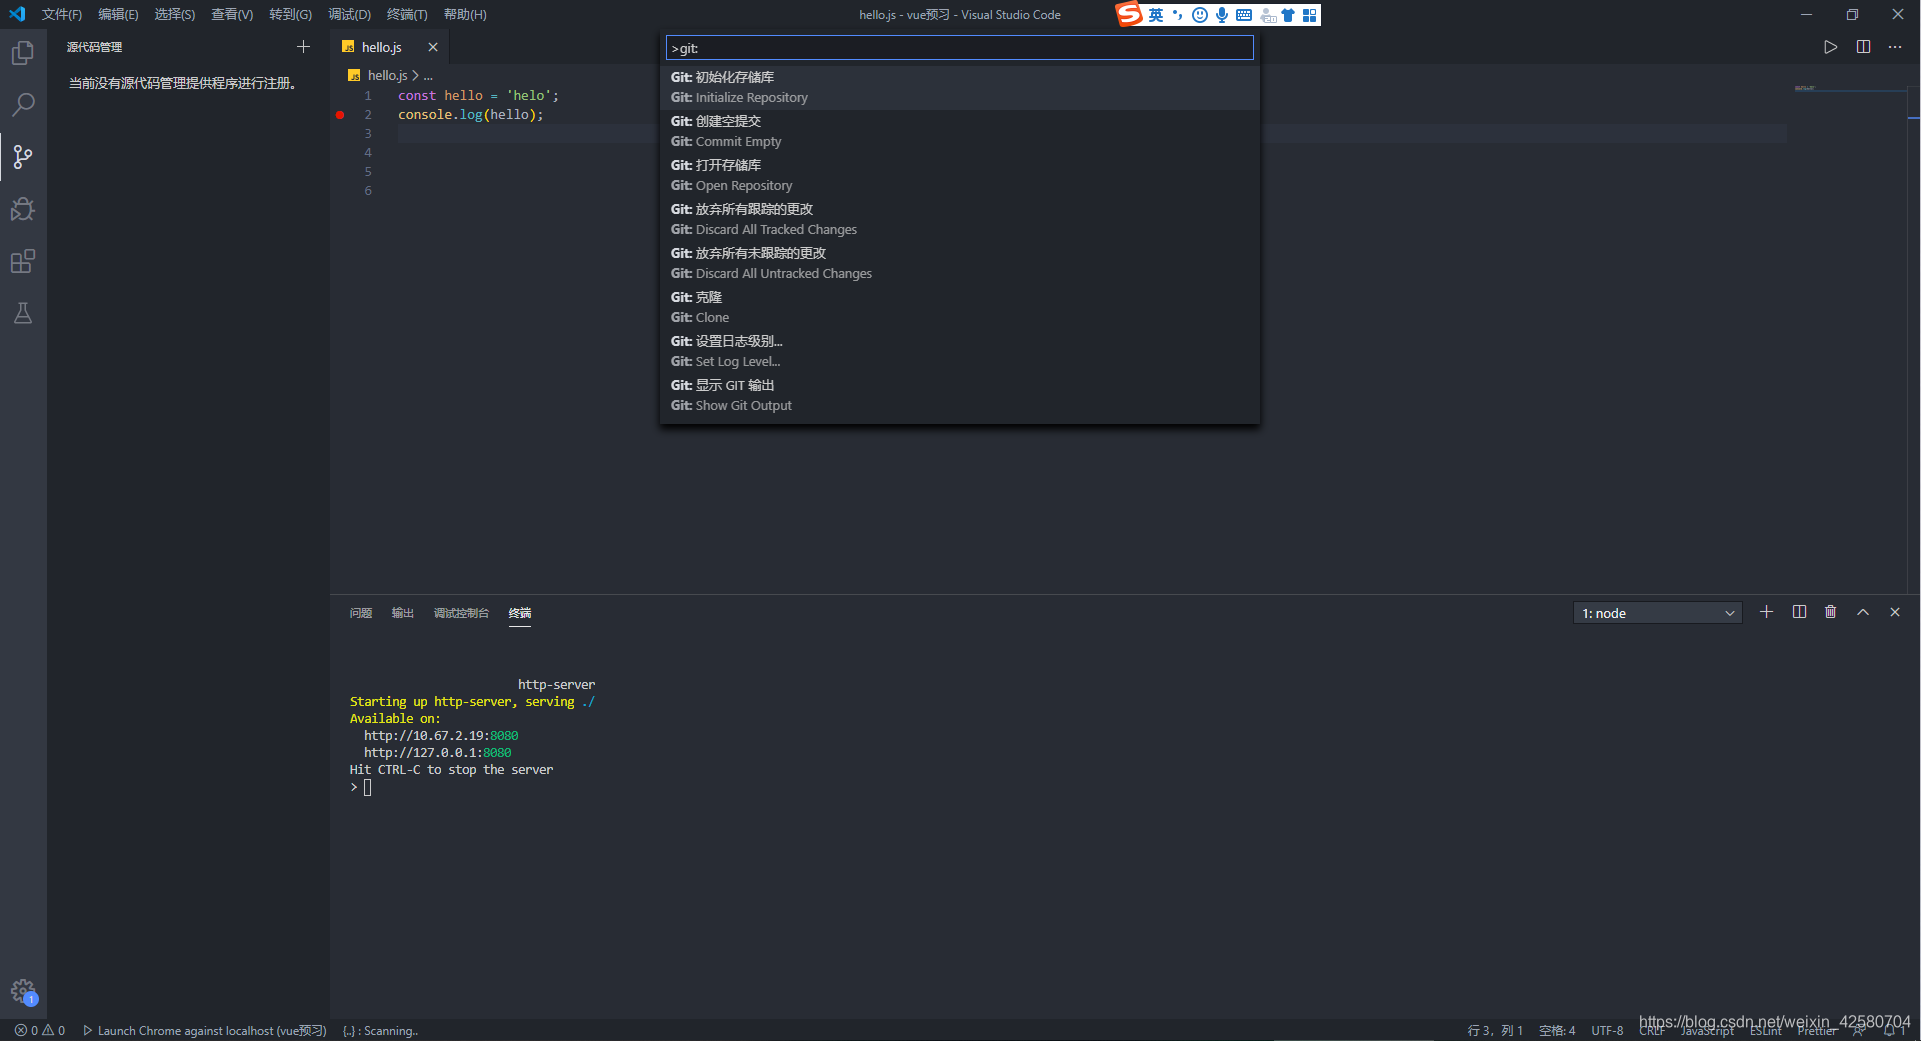The height and width of the screenshot is (1041, 1921).
Task: Close the terminal panel
Action: tap(1895, 612)
